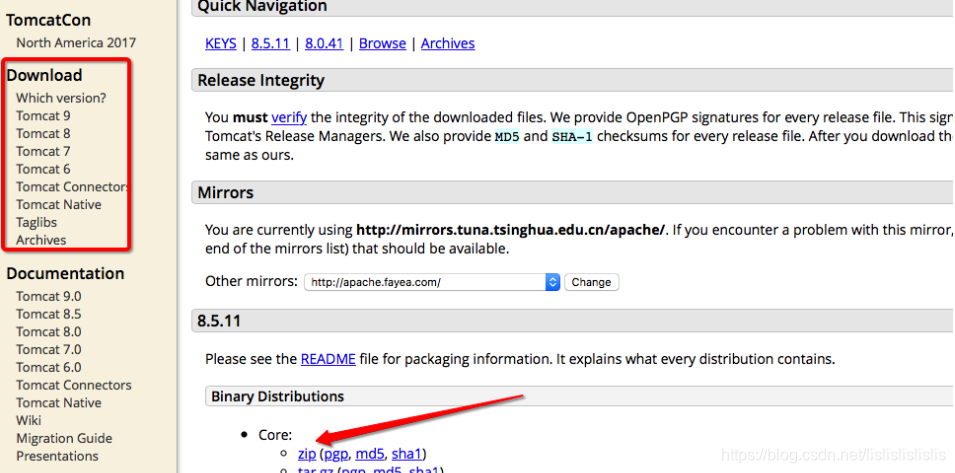Select Tomcat 7 in Download sidebar
Image resolution: width=955 pixels, height=473 pixels.
43,151
